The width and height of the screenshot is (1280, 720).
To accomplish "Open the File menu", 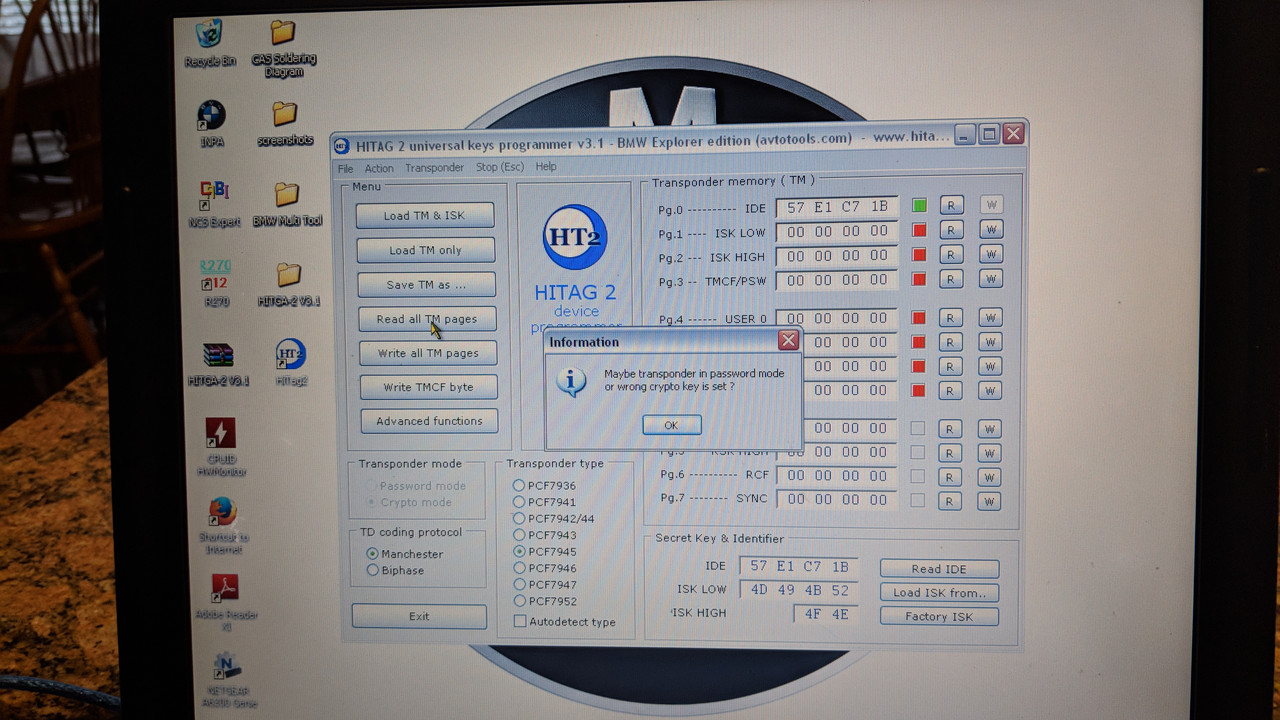I will click(x=345, y=168).
